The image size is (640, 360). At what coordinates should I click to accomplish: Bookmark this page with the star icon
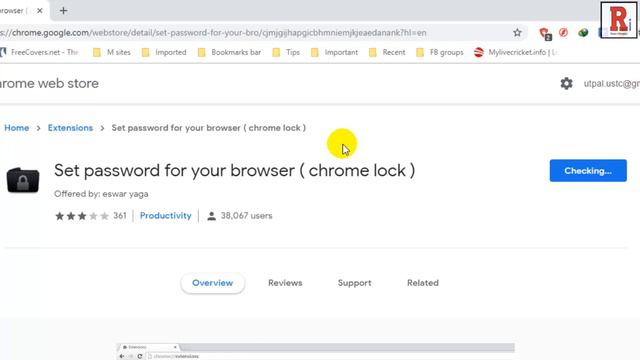coord(517,33)
